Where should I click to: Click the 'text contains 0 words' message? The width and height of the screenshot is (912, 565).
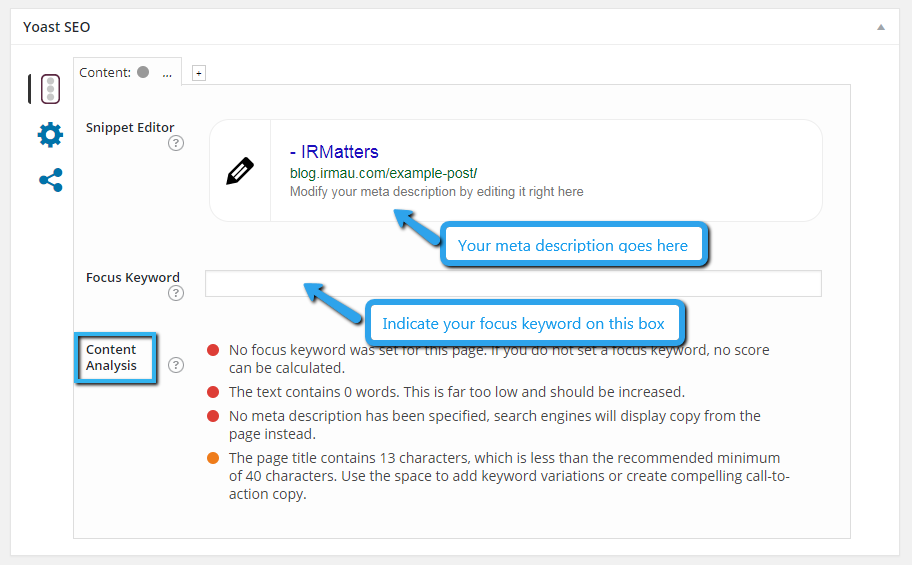coord(457,392)
